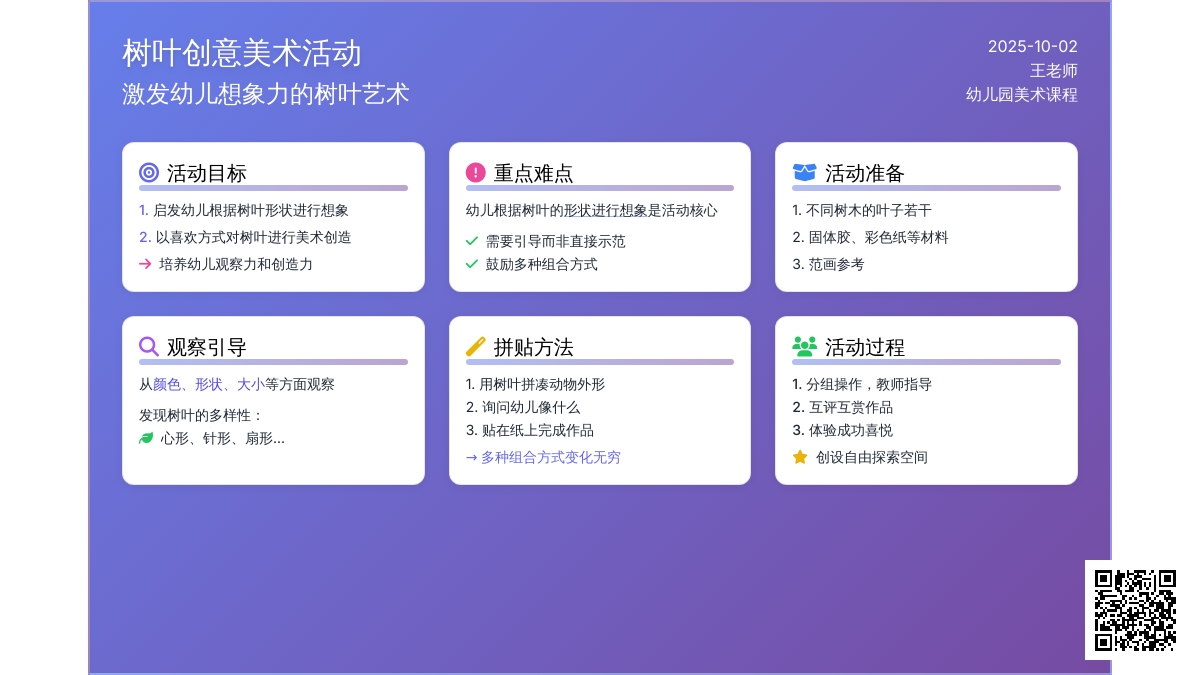1200x675 pixels.
Task: Click the pink exclamation icon beside 重点难点
Action: tap(476, 173)
